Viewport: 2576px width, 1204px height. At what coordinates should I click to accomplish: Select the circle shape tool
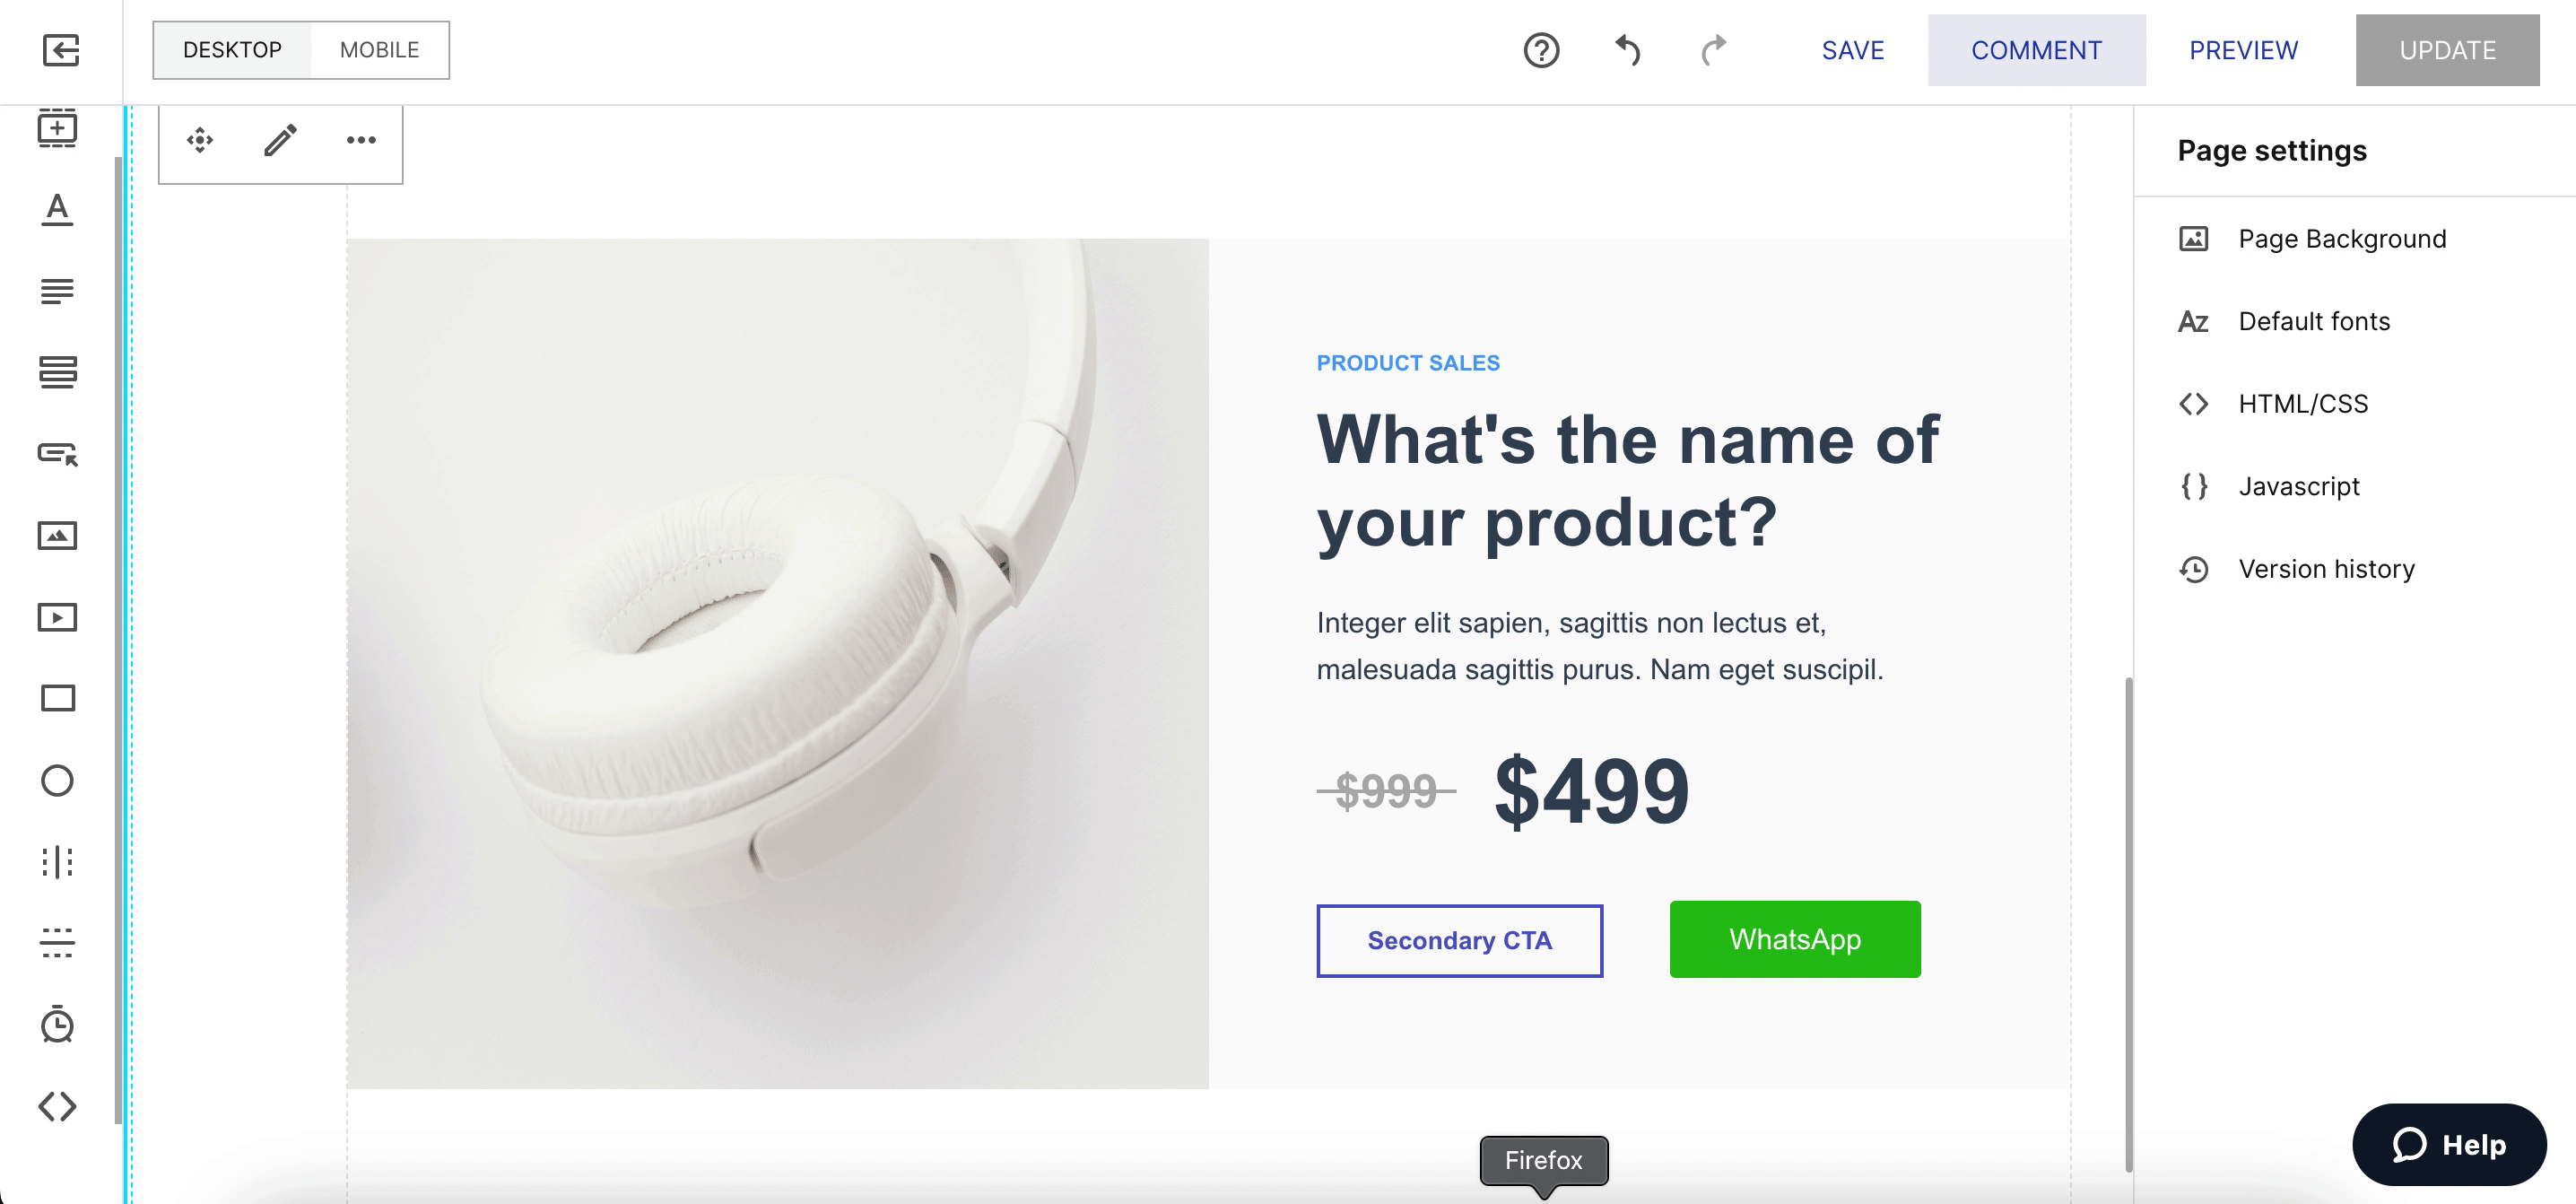pyautogui.click(x=57, y=780)
